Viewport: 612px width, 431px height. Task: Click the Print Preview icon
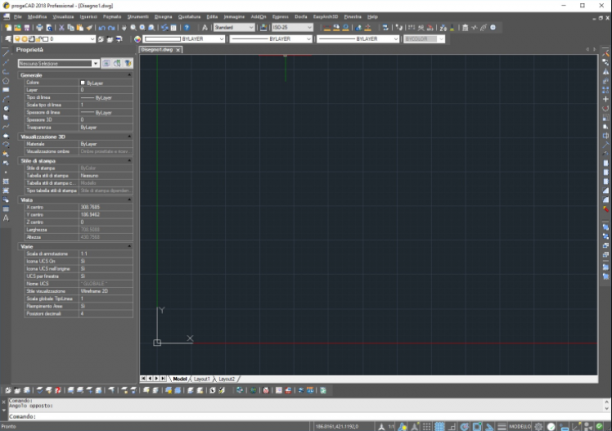(49, 28)
